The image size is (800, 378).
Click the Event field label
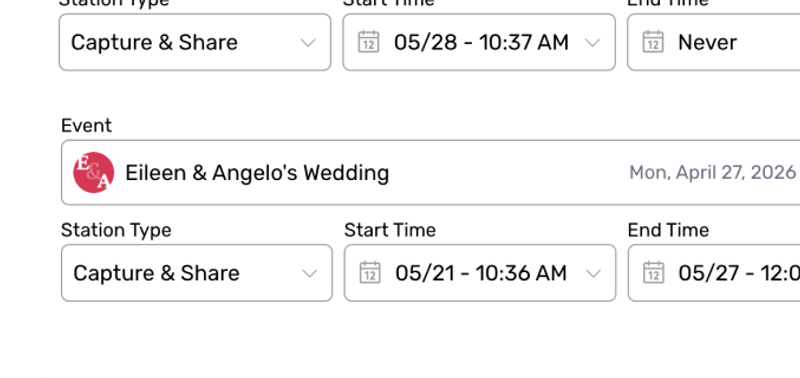point(86,125)
